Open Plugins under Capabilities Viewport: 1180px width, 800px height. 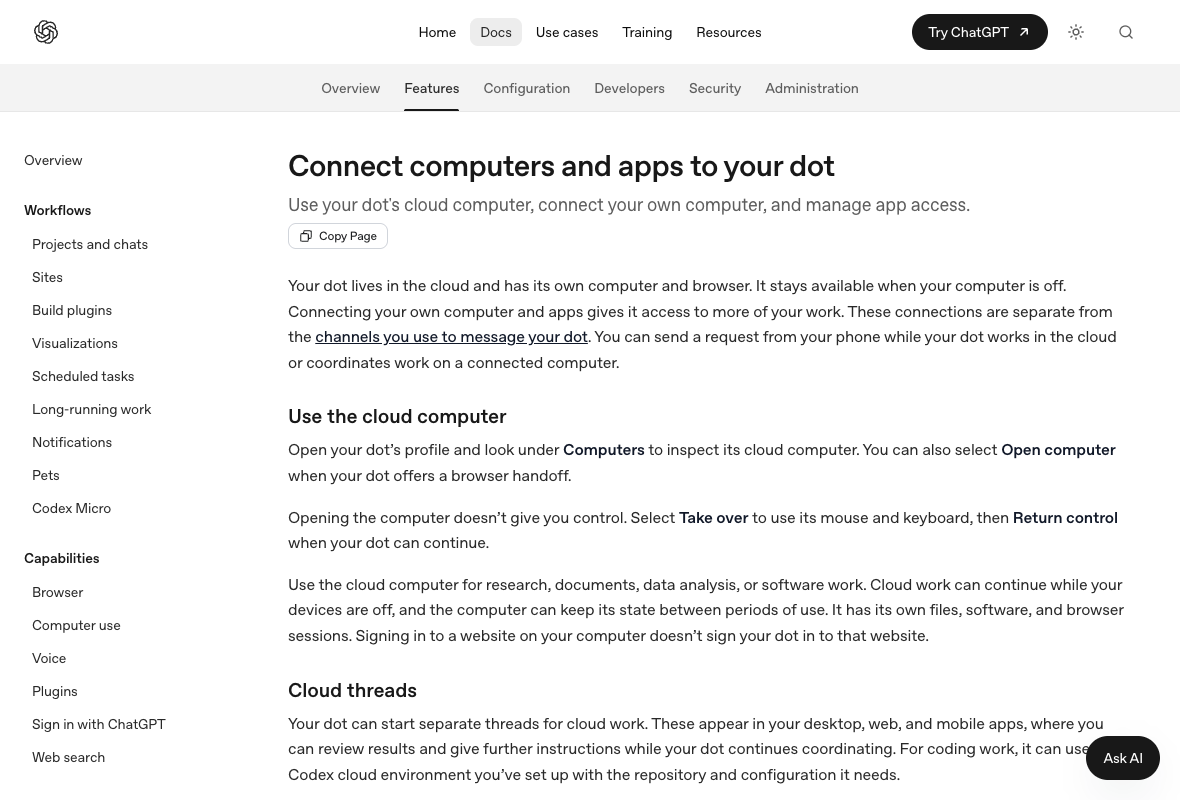54,692
